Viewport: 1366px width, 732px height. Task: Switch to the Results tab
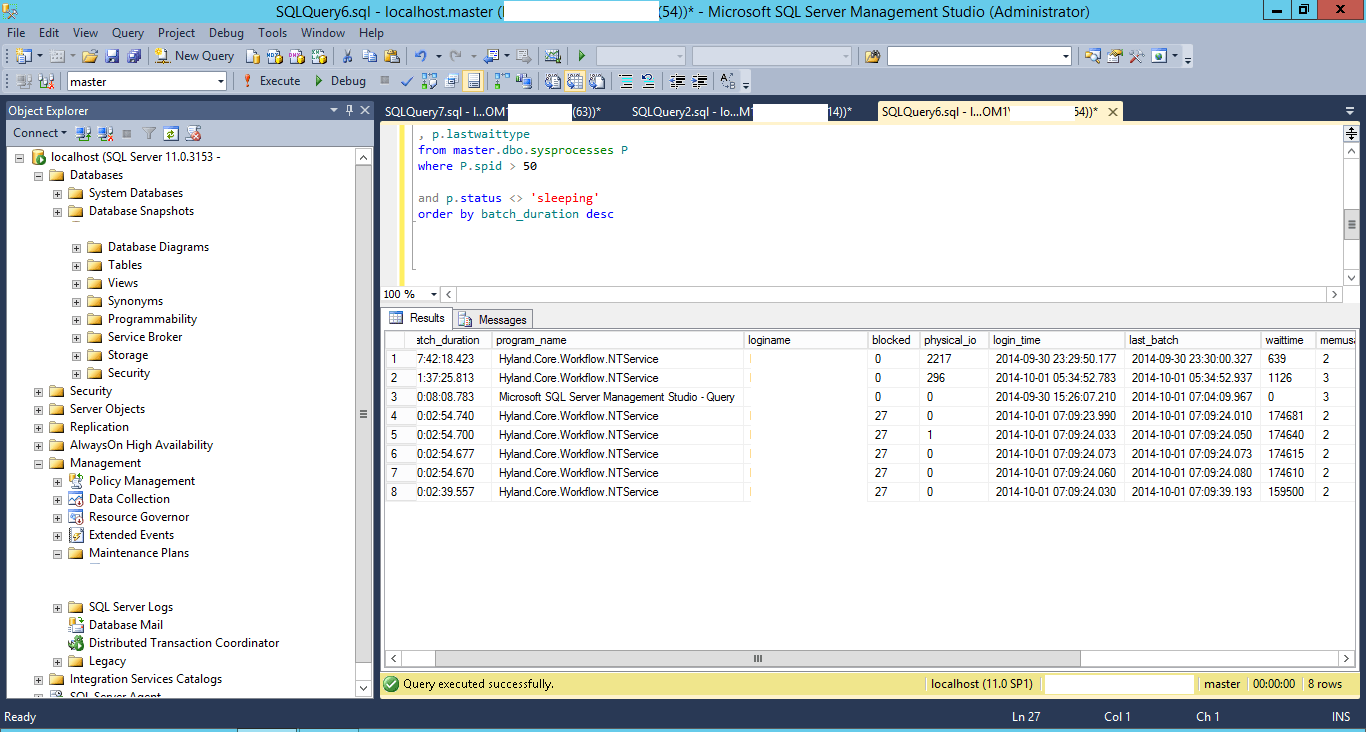[x=418, y=318]
